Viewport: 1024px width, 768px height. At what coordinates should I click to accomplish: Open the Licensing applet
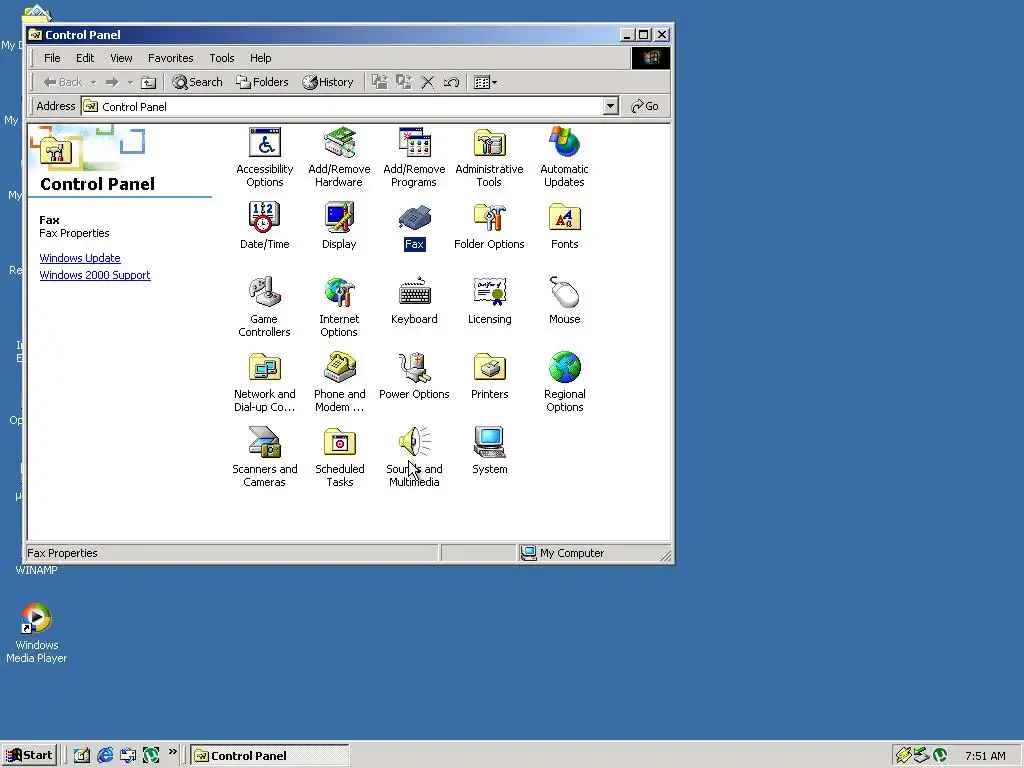click(489, 301)
